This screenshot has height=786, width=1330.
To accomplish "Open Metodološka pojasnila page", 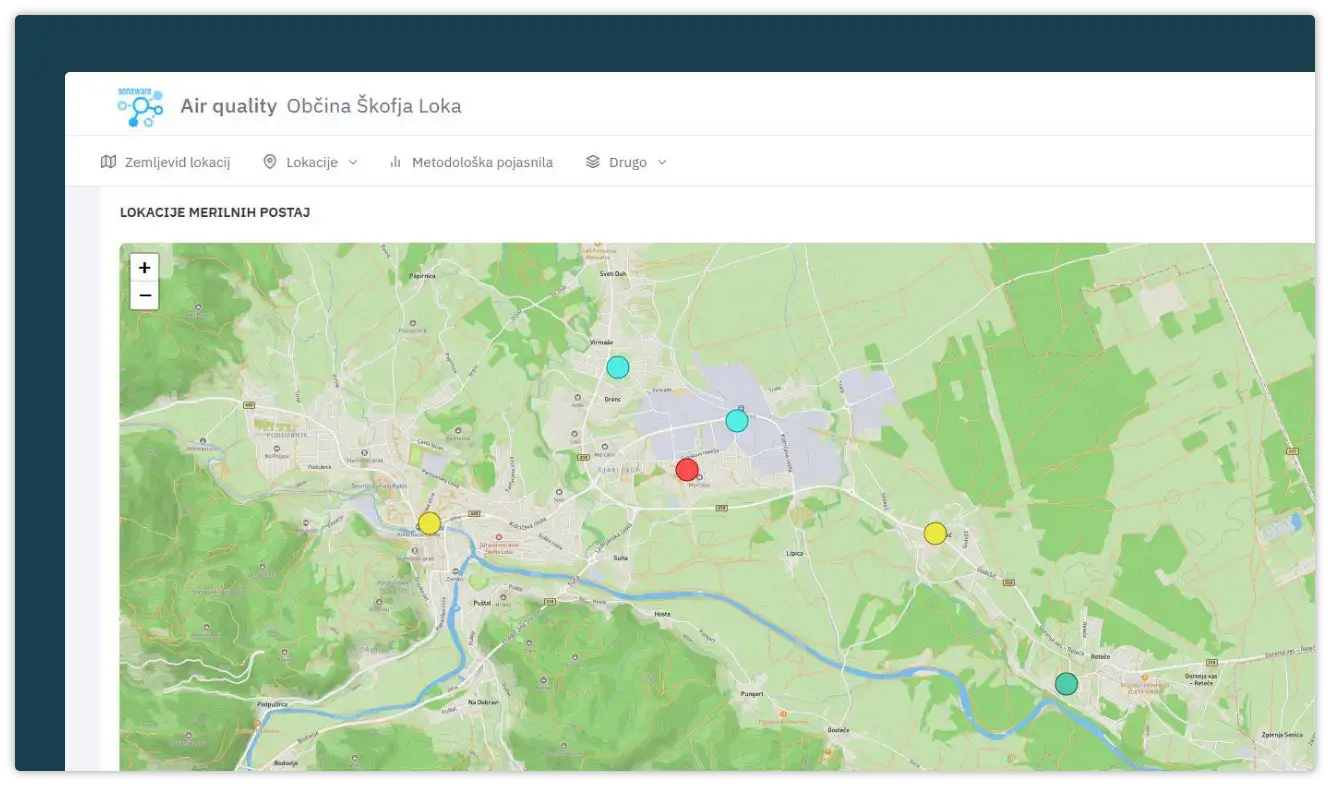I will coord(482,162).
